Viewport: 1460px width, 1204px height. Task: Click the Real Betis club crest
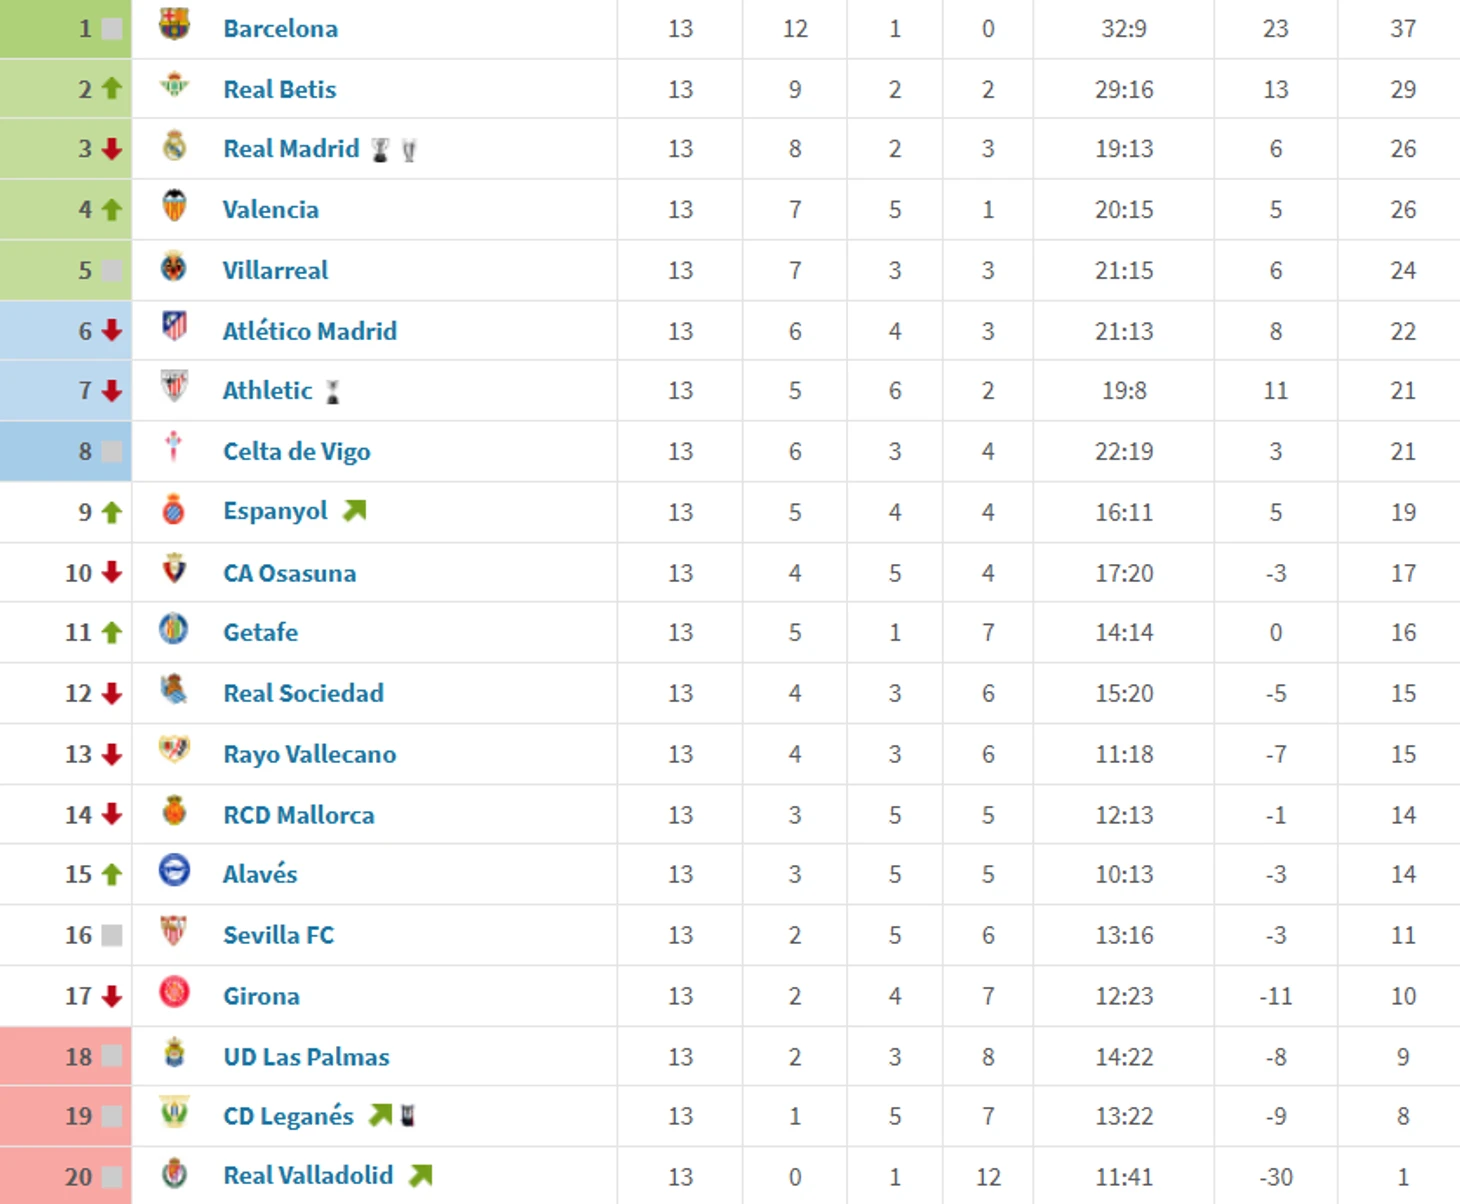[174, 86]
